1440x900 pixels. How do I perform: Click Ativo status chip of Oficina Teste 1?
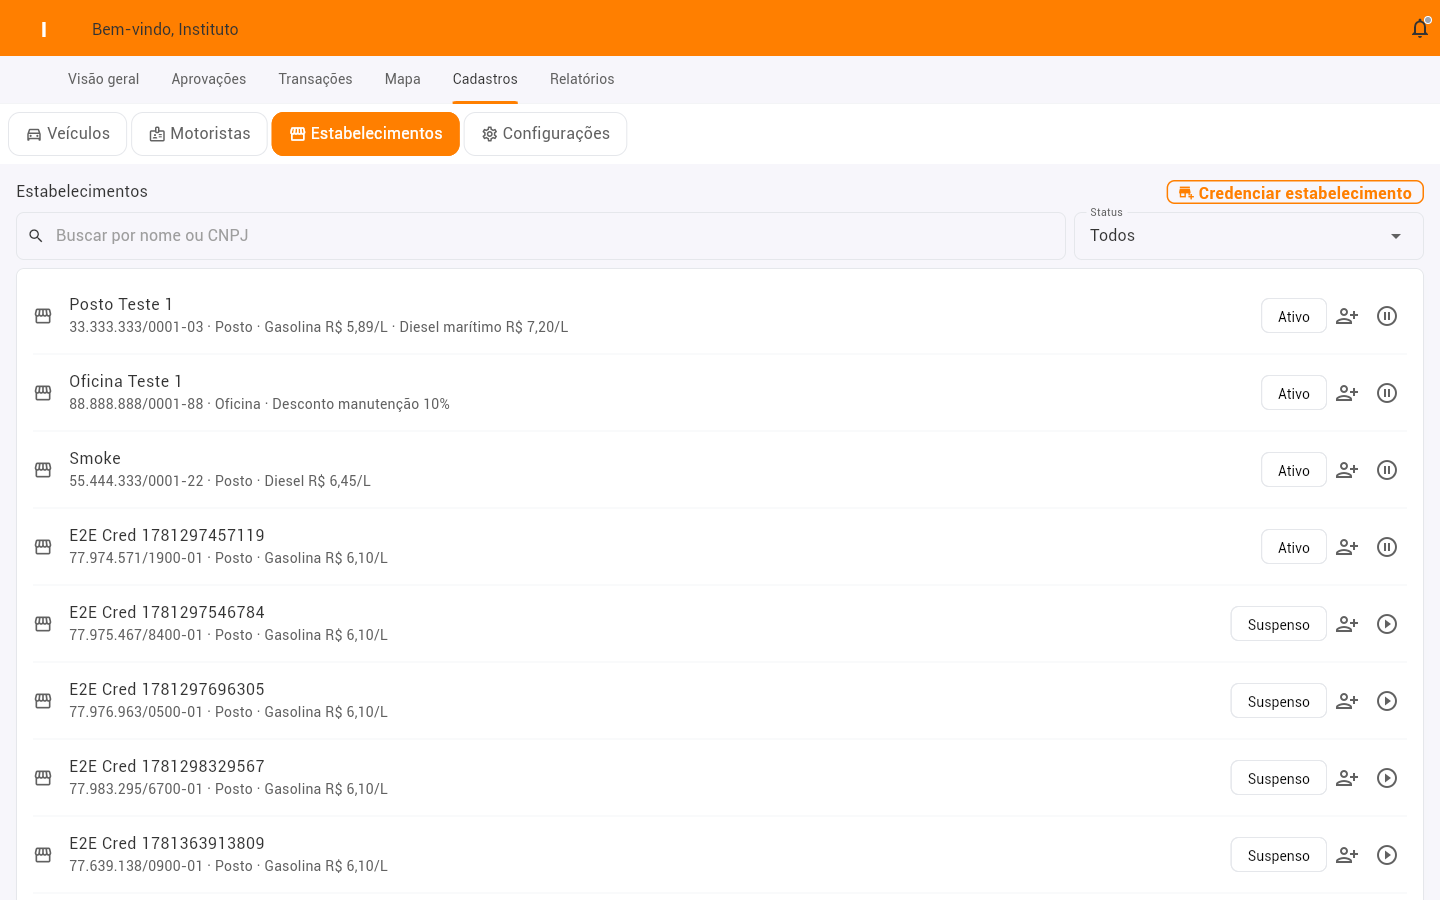click(1294, 393)
